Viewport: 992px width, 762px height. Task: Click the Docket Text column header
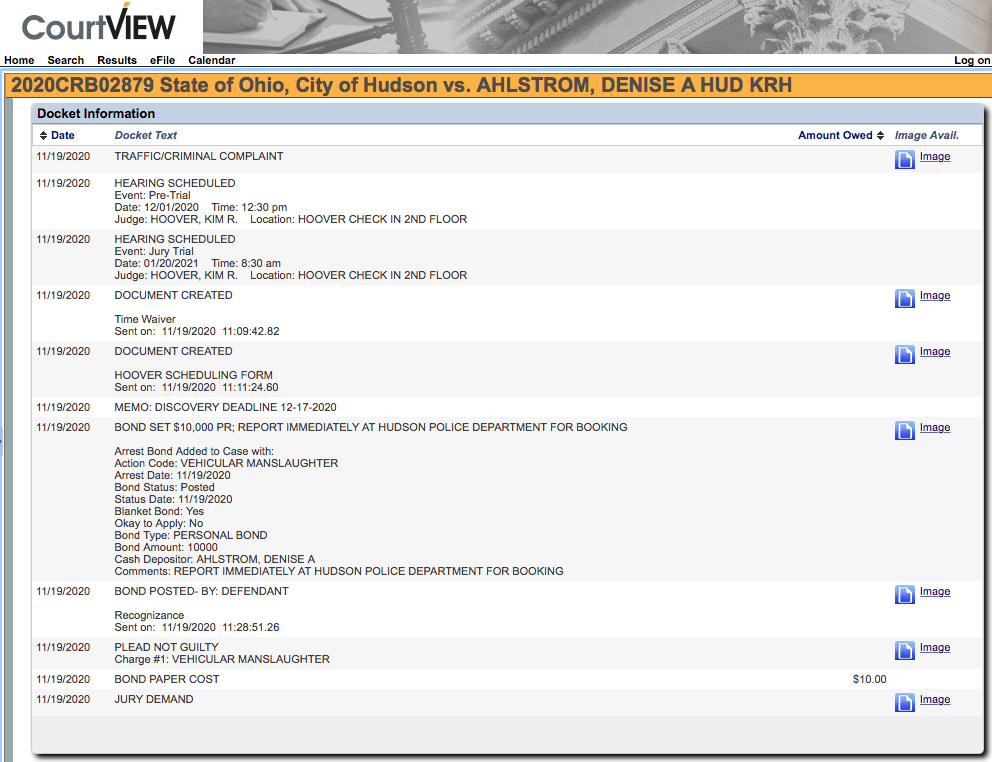click(x=146, y=135)
